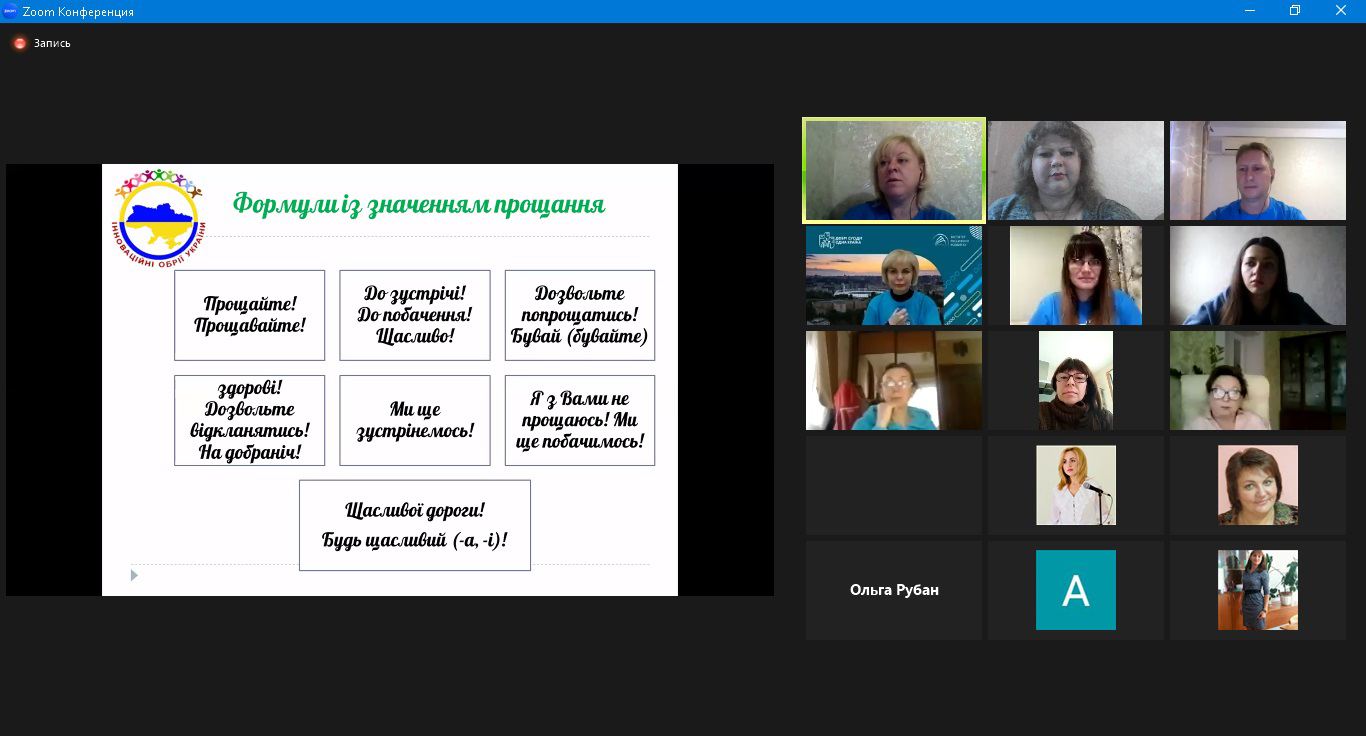The width and height of the screenshot is (1366, 736).
Task: Click the "На добраніч!" slide box
Action: point(250,420)
